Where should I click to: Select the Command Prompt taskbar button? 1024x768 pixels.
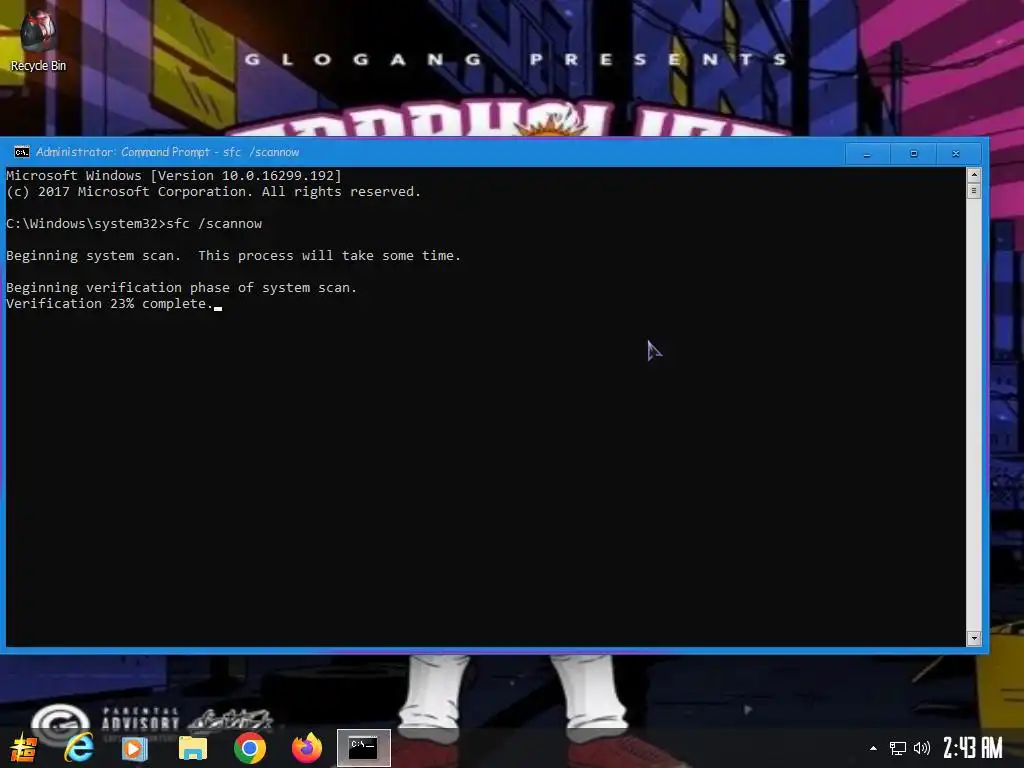pyautogui.click(x=364, y=748)
